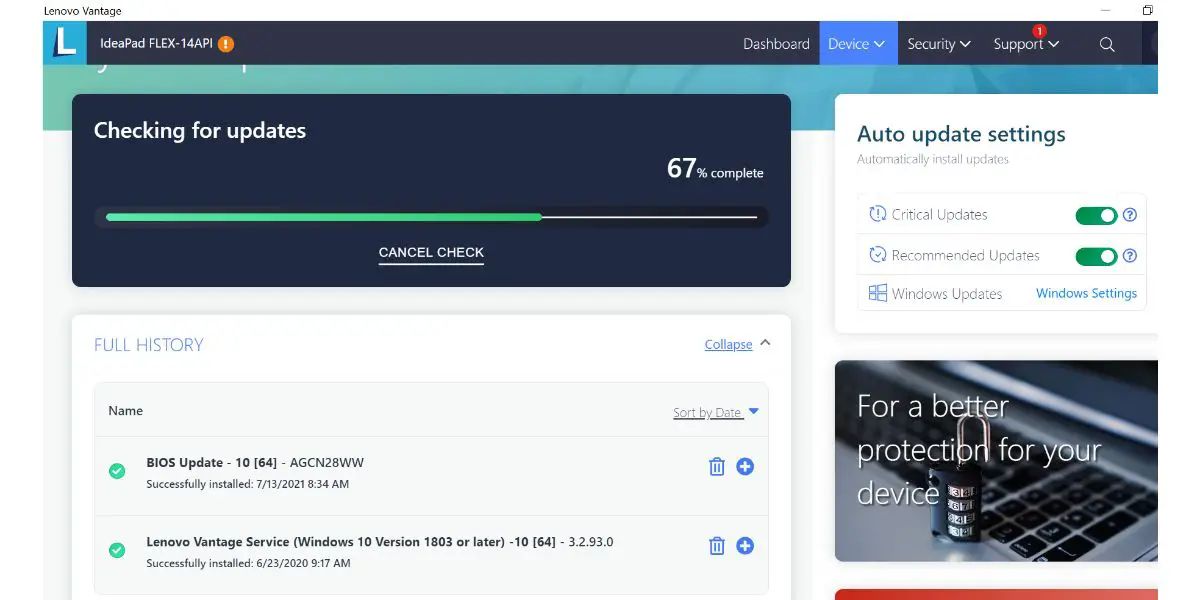Image resolution: width=1200 pixels, height=600 pixels.
Task: Delete the BIOS Update history entry
Action: coord(716,466)
